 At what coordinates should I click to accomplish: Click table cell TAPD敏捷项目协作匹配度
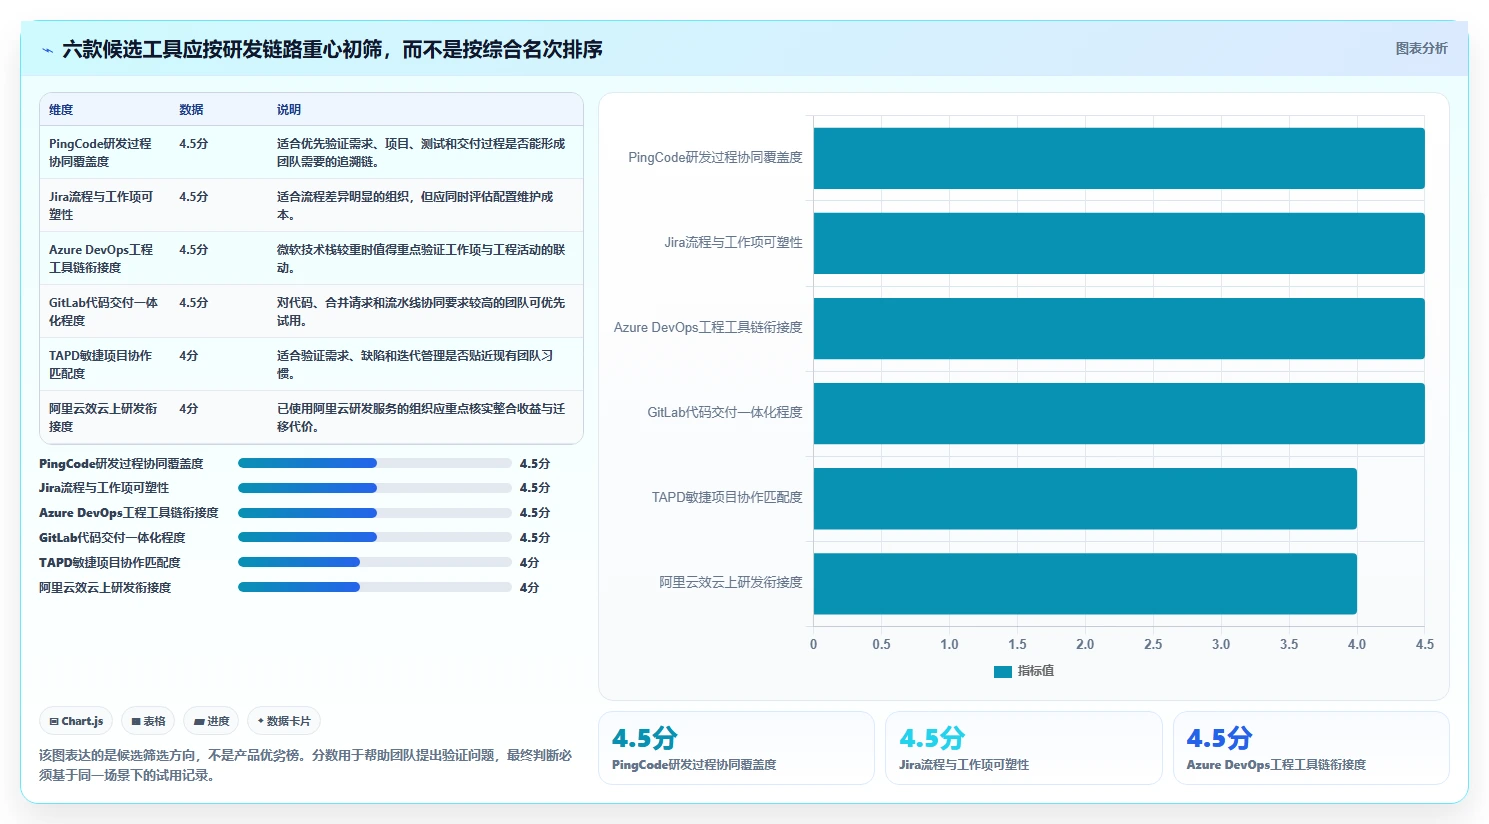click(x=103, y=364)
